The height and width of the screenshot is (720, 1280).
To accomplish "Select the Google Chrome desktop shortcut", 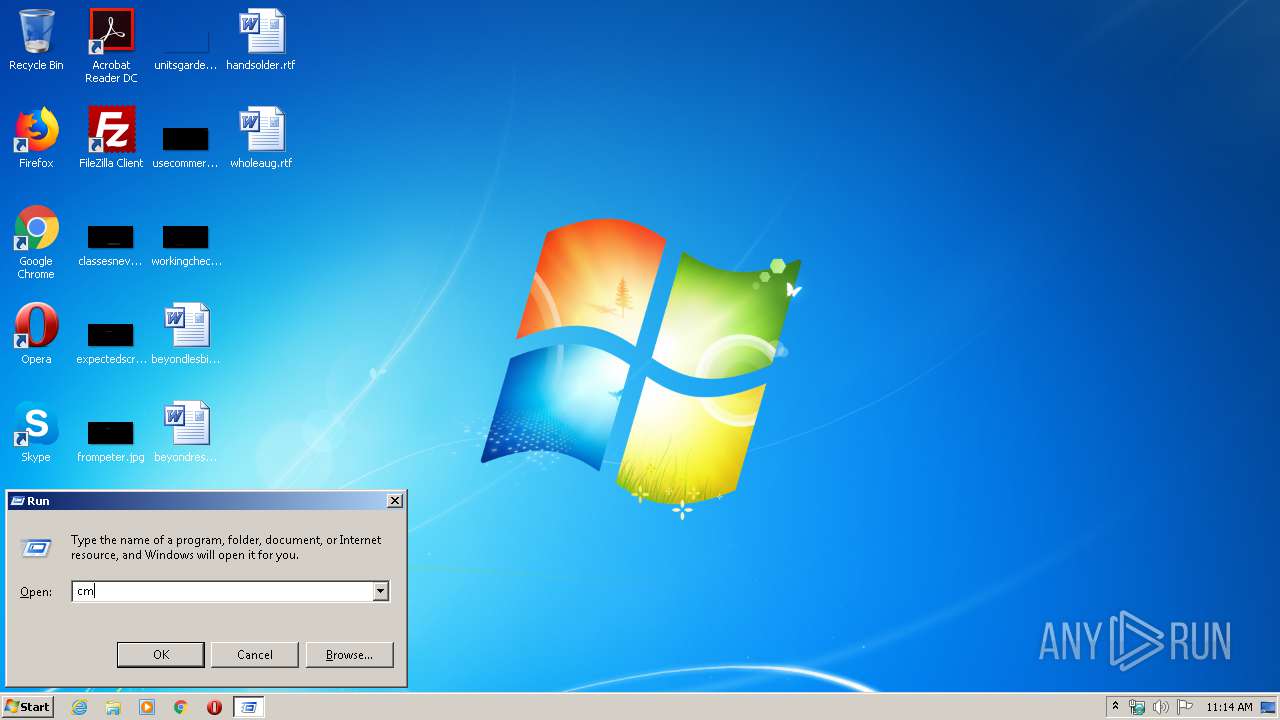I will [x=36, y=243].
